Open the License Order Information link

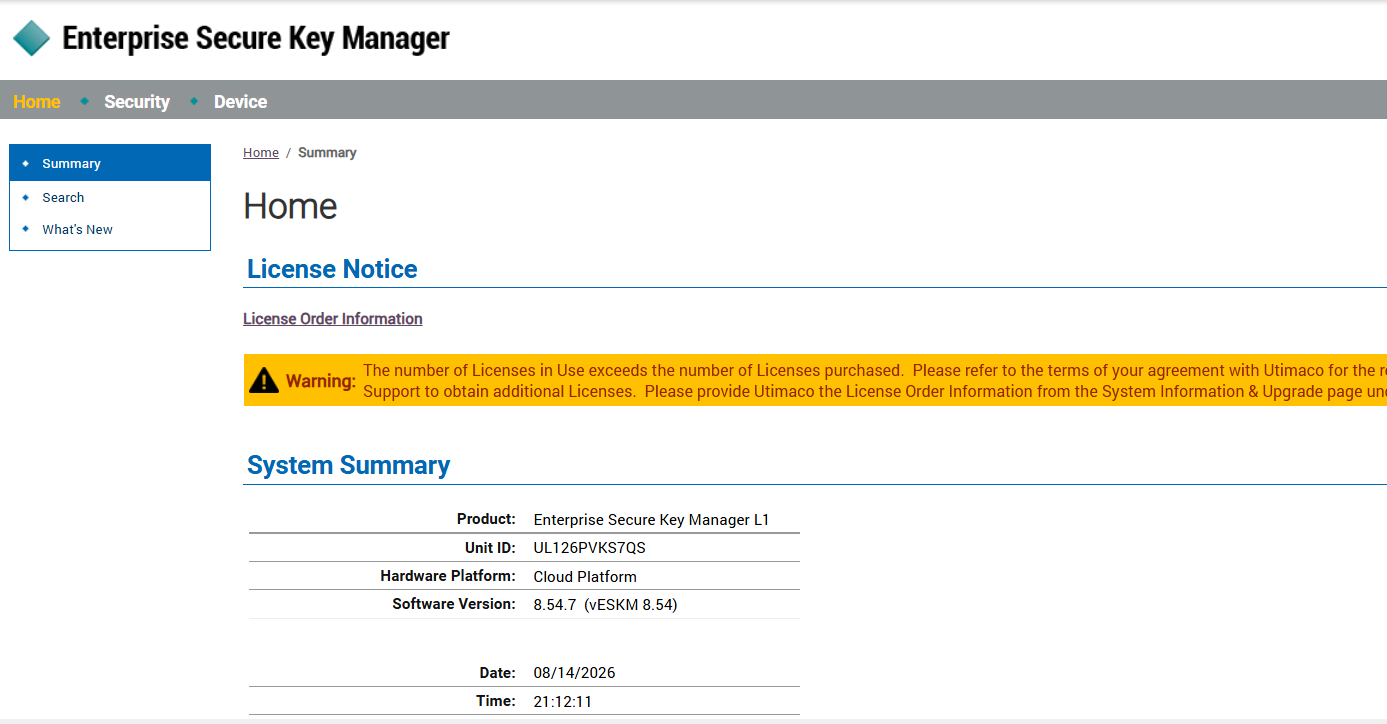click(333, 319)
